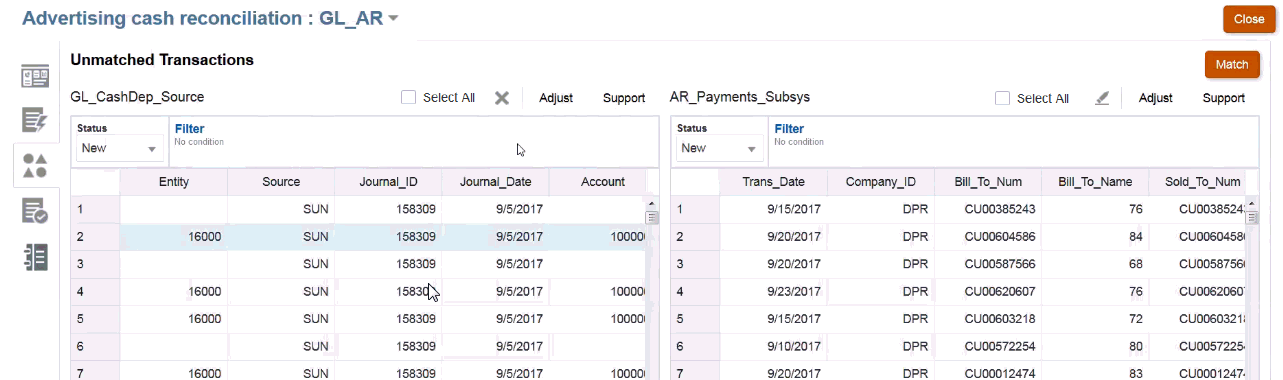The image size is (1283, 380).
Task: Select row 1 header in AR_Payments_Subsys
Action: tap(695, 209)
